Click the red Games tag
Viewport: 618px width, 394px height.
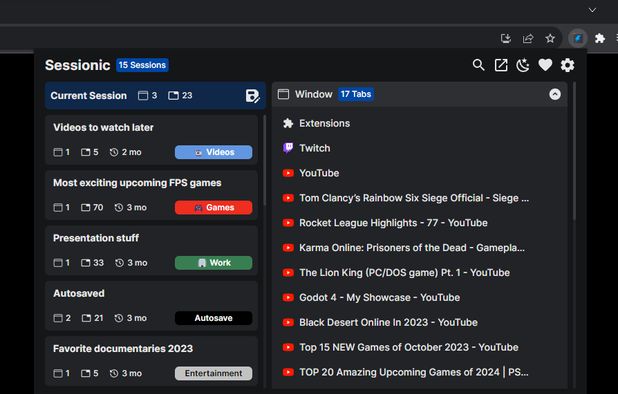[x=214, y=208]
